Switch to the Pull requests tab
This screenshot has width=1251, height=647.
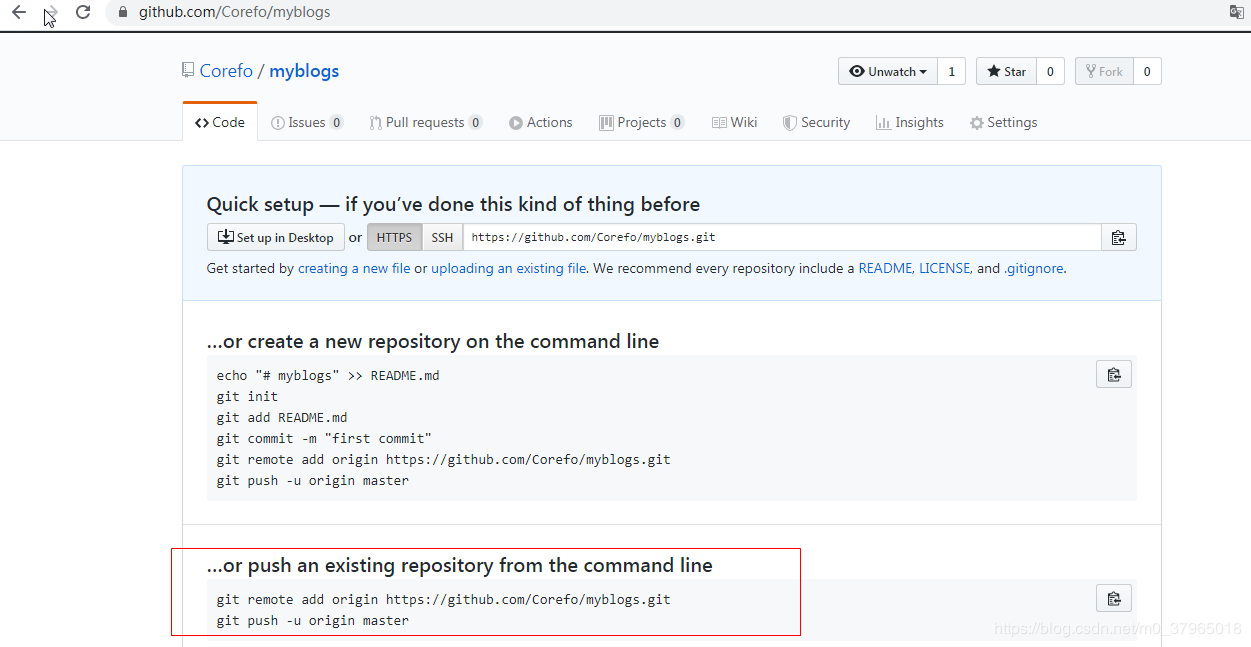[425, 122]
